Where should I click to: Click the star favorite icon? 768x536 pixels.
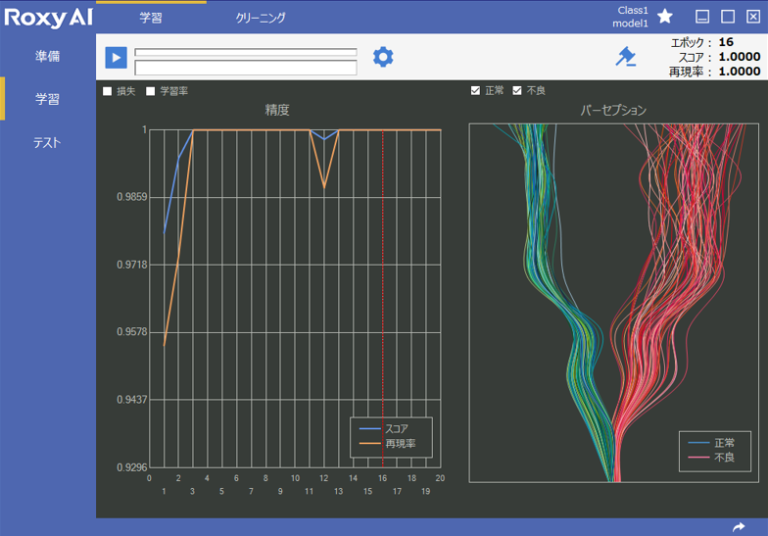pyautogui.click(x=665, y=16)
